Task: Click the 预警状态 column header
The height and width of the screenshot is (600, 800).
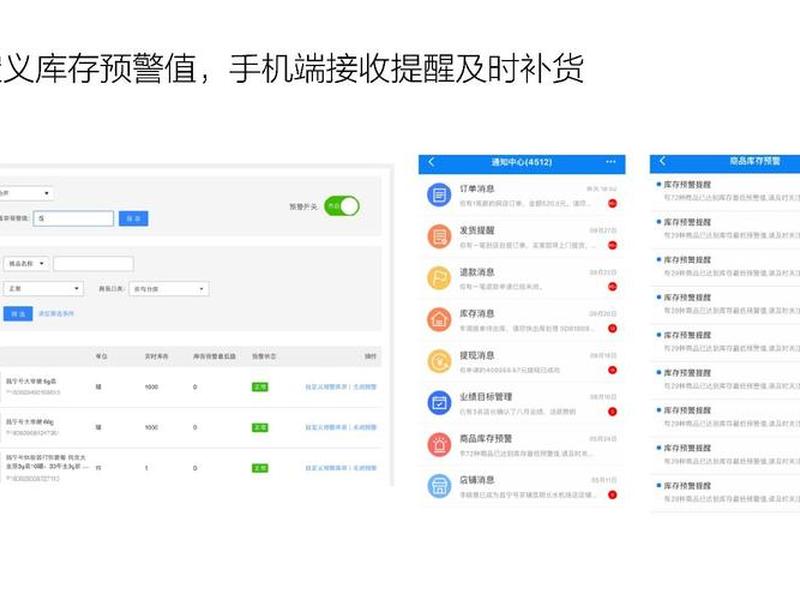Action: click(x=264, y=356)
